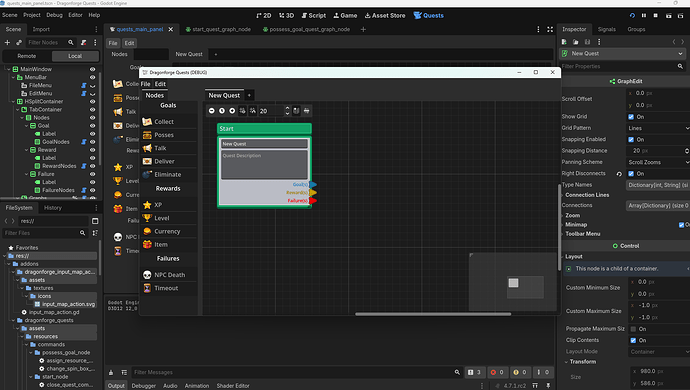Expand the Zoom section in Inspector
The height and width of the screenshot is (390, 690).
[x=572, y=215]
